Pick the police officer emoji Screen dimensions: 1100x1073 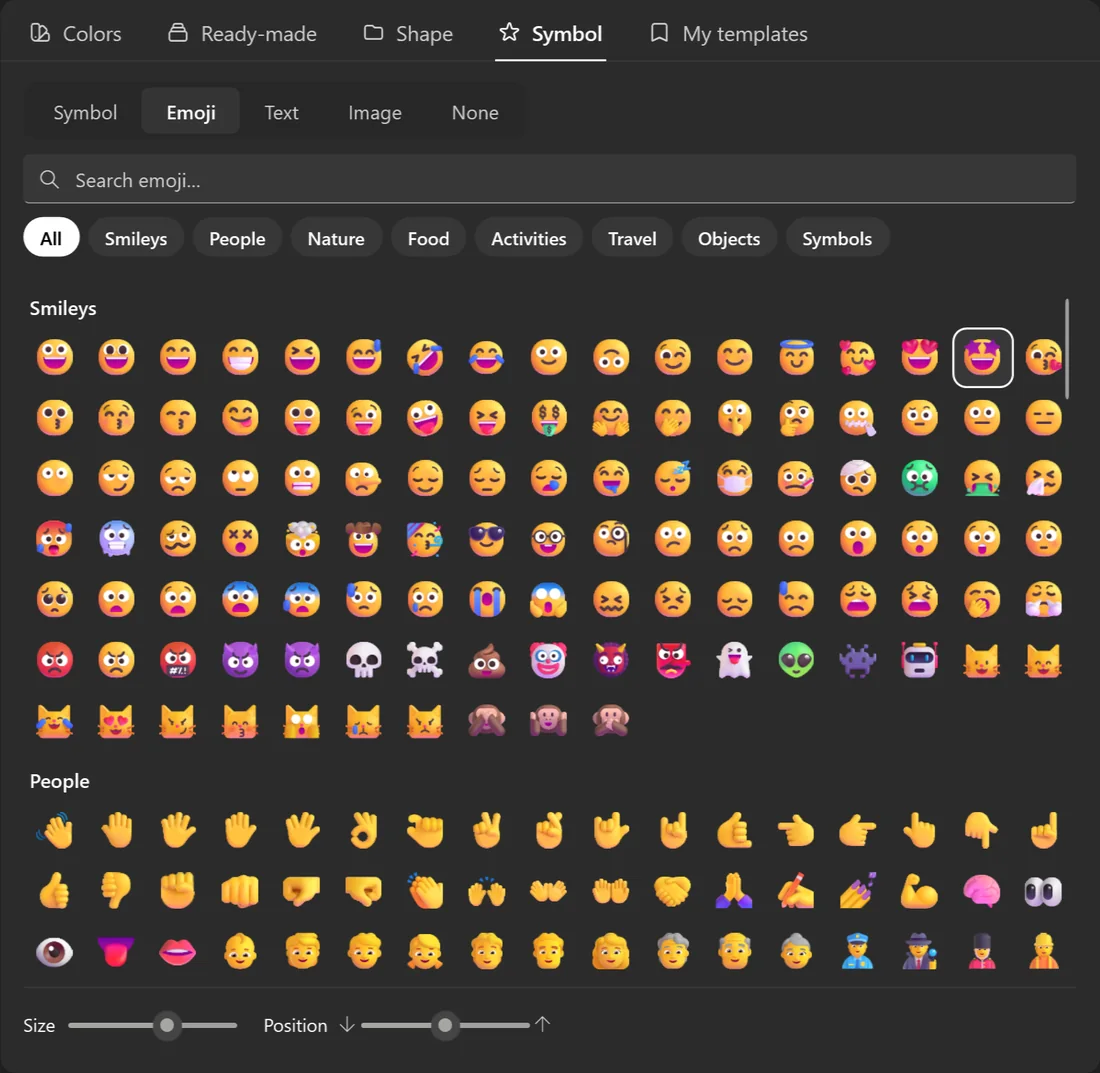pos(857,952)
